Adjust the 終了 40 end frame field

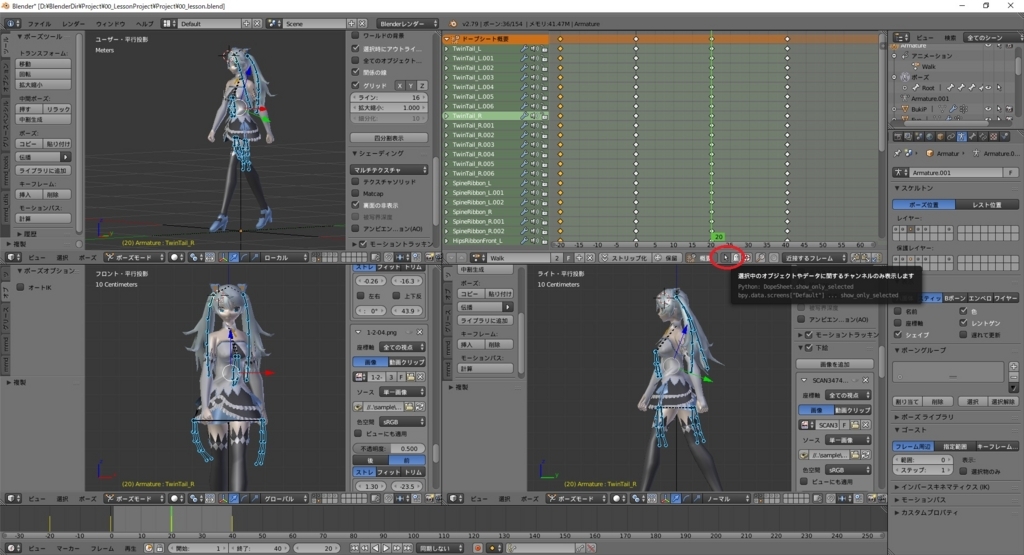pyautogui.click(x=261, y=548)
